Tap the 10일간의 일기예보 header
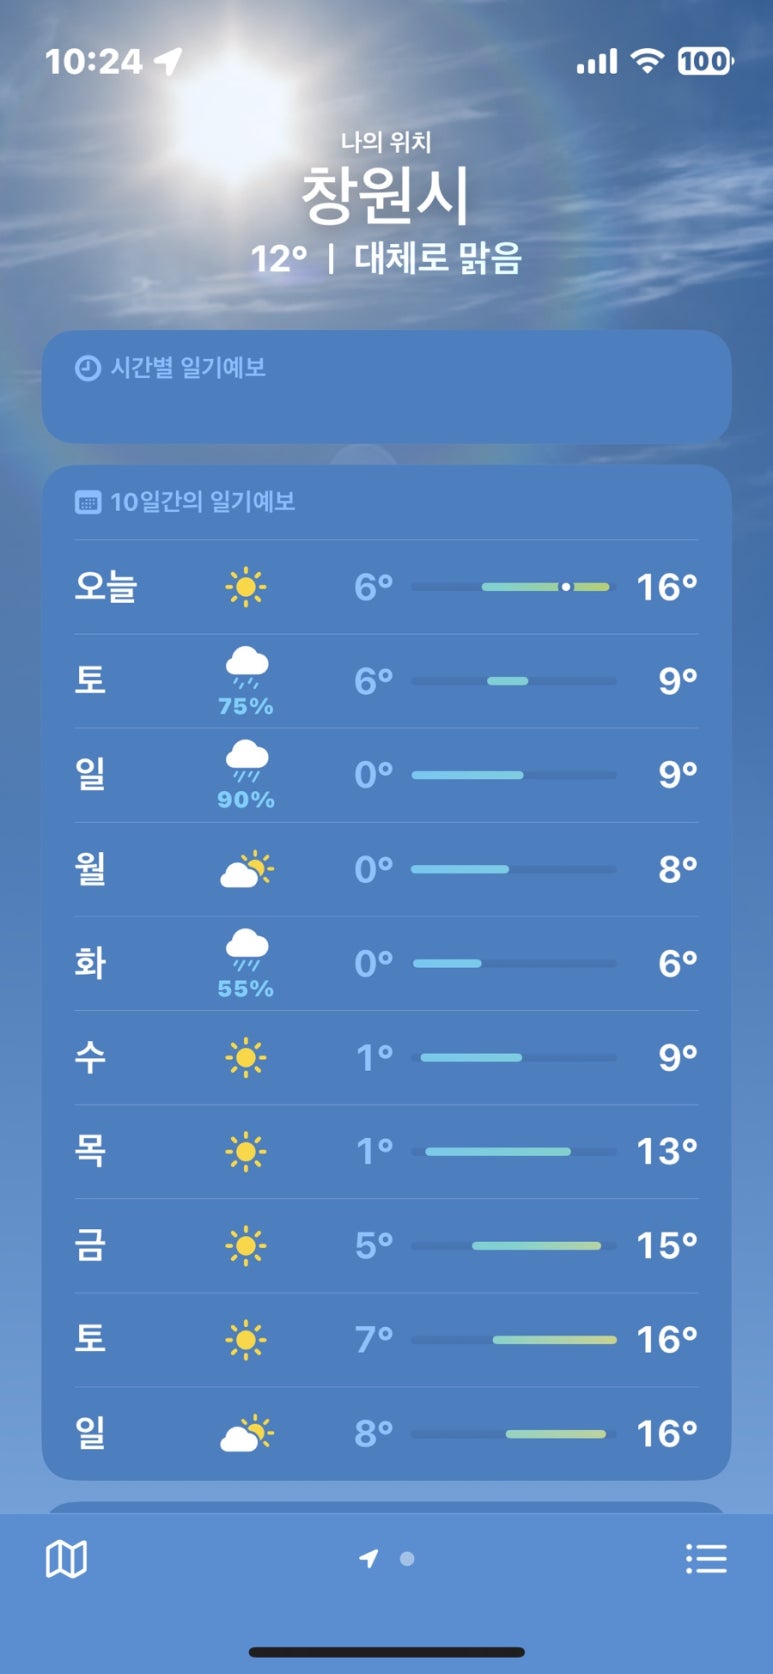This screenshot has width=773, height=1674. click(202, 502)
